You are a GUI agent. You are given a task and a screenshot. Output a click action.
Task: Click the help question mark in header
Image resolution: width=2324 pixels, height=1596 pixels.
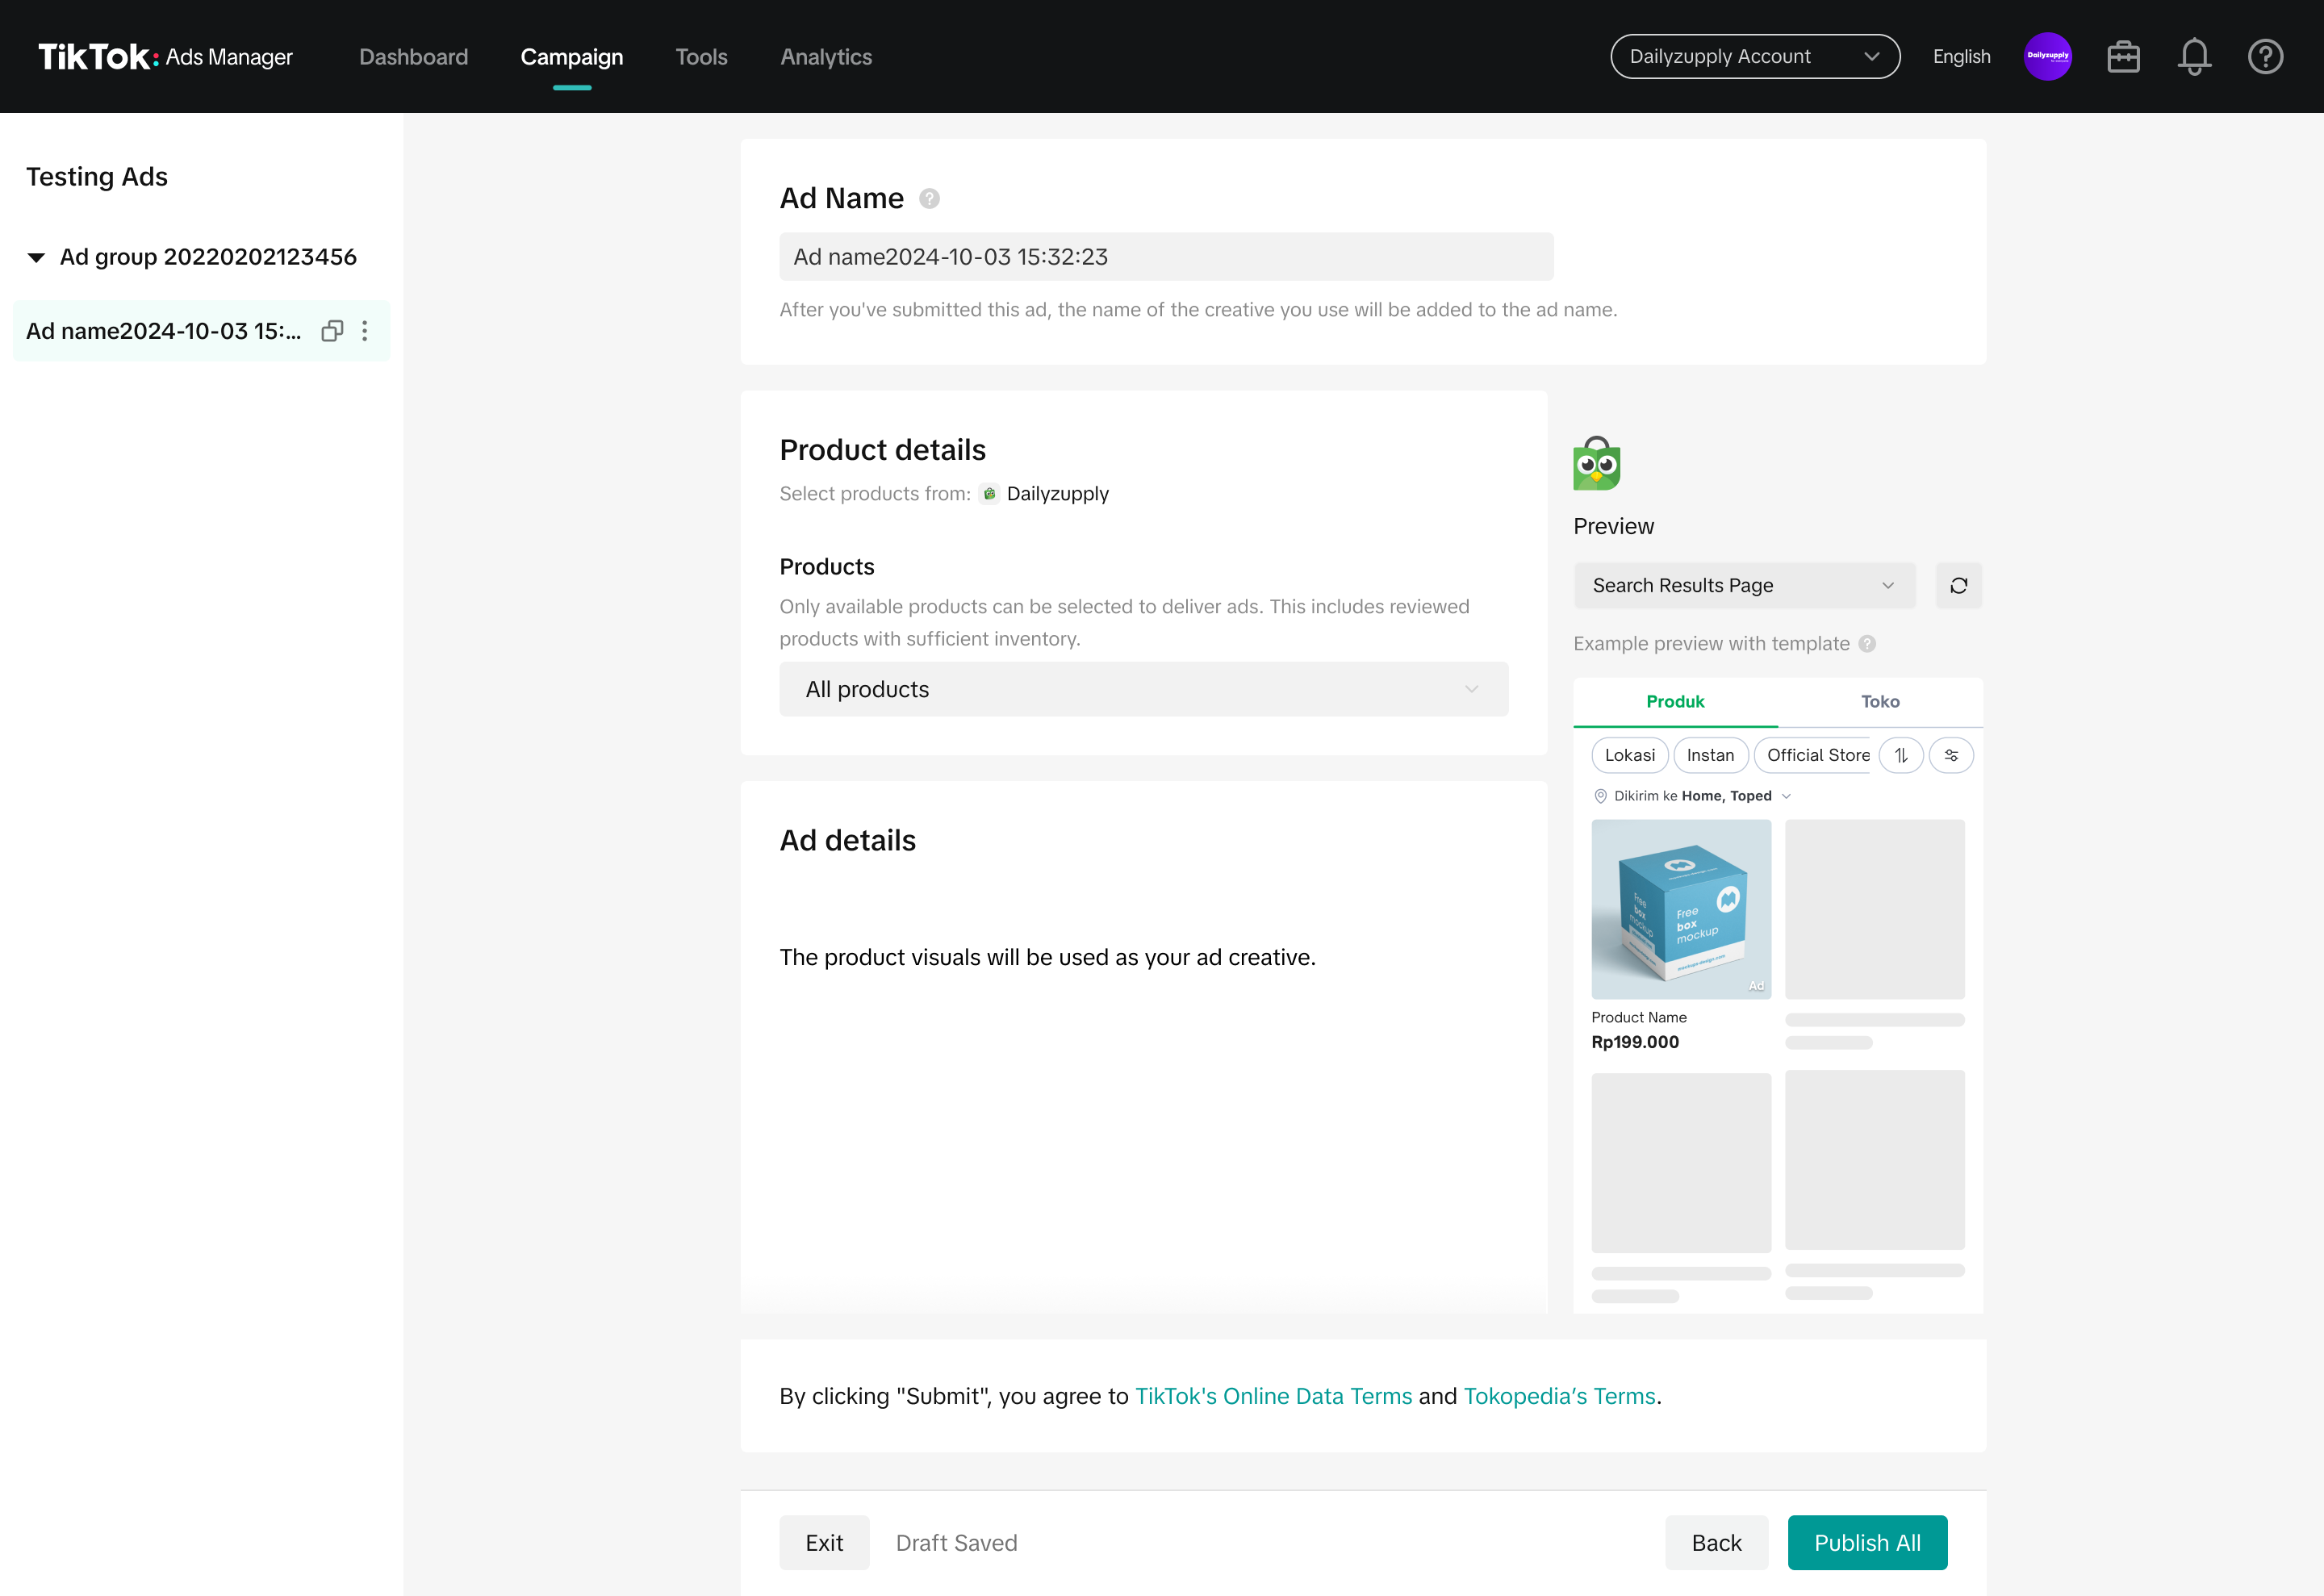click(2265, 57)
